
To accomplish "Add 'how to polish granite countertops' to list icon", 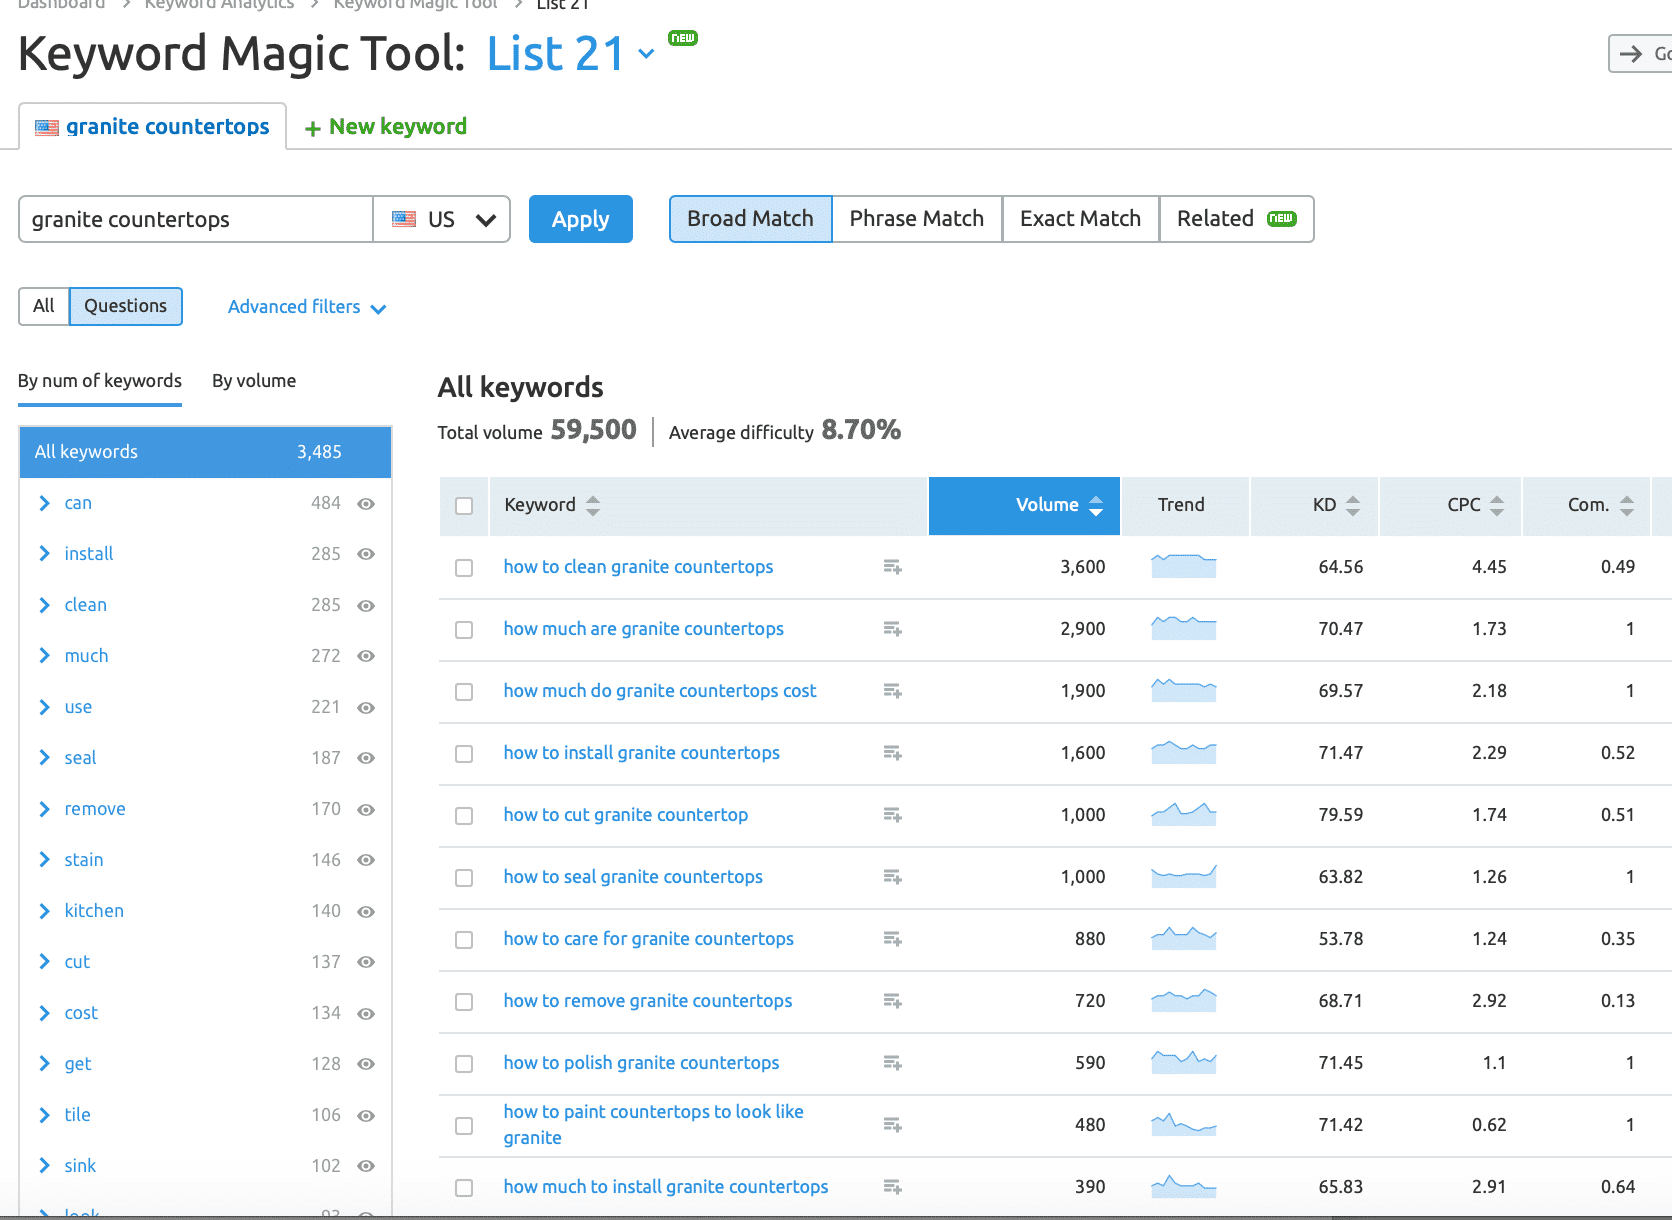I will 892,1063.
